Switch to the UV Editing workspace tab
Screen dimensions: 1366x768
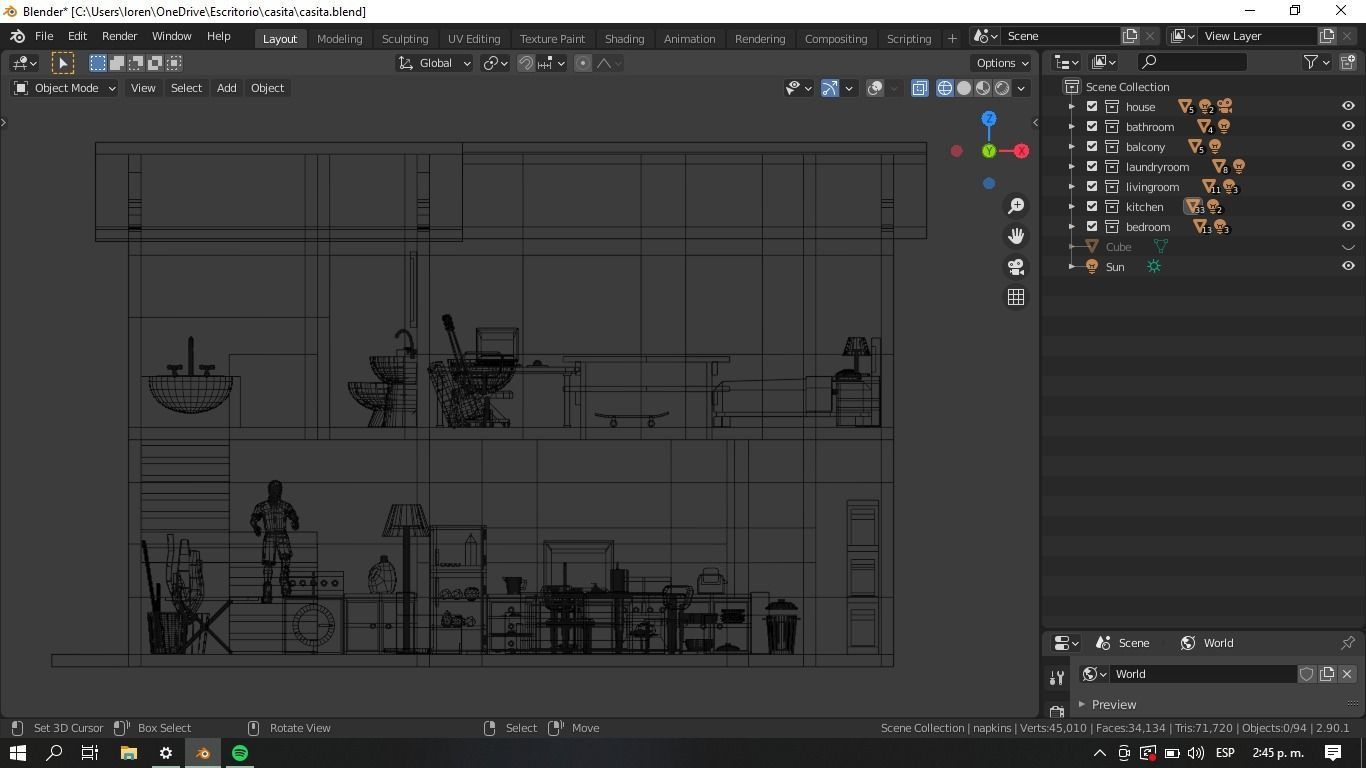coord(474,38)
